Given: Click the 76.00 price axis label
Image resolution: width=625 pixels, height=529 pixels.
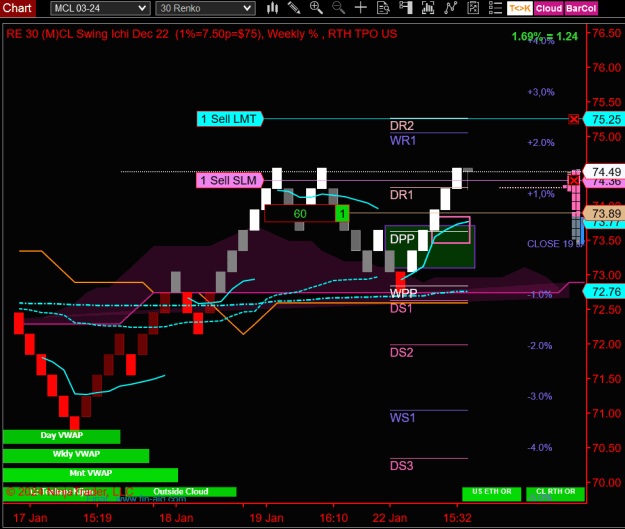Looking at the screenshot, I should click(606, 67).
